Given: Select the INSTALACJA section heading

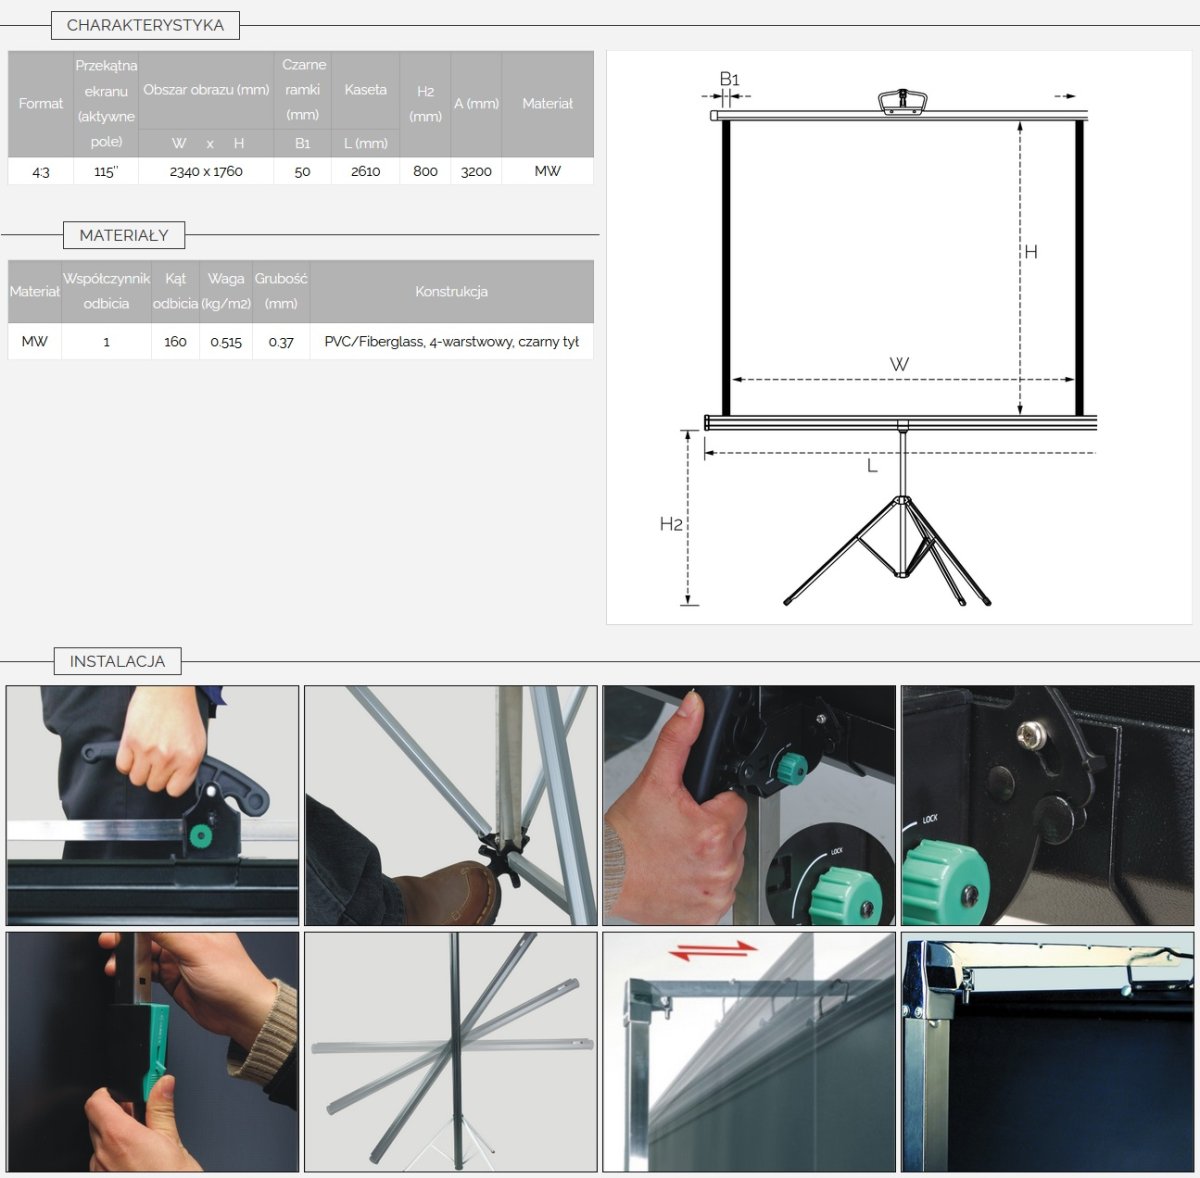Looking at the screenshot, I should pos(117,661).
